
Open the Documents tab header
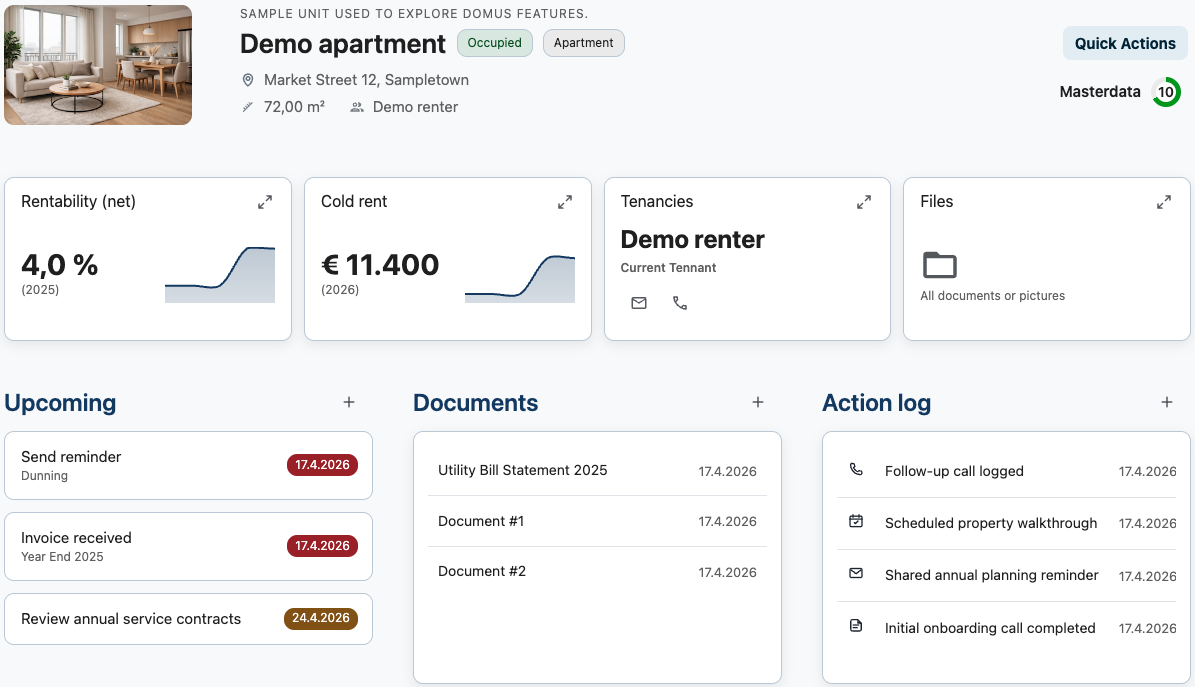click(x=475, y=402)
